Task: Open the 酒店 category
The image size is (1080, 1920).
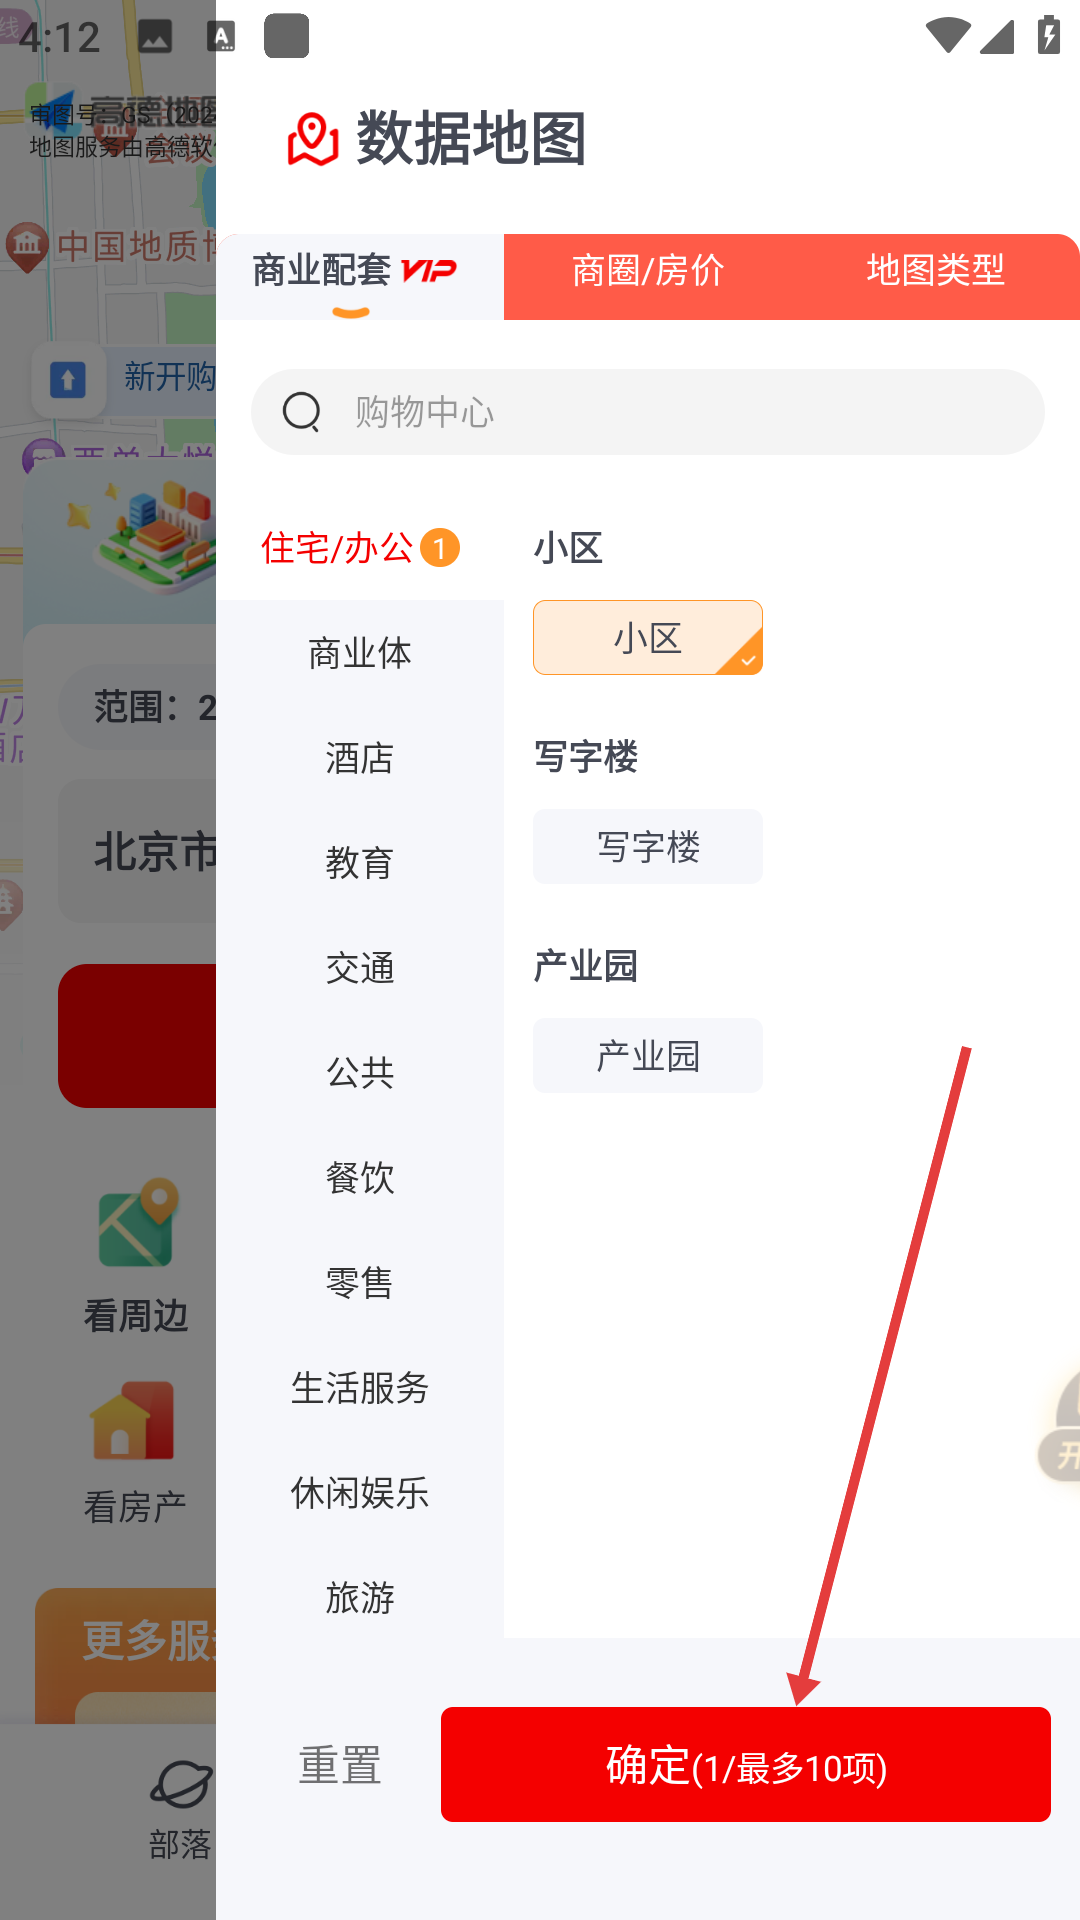Action: point(360,758)
